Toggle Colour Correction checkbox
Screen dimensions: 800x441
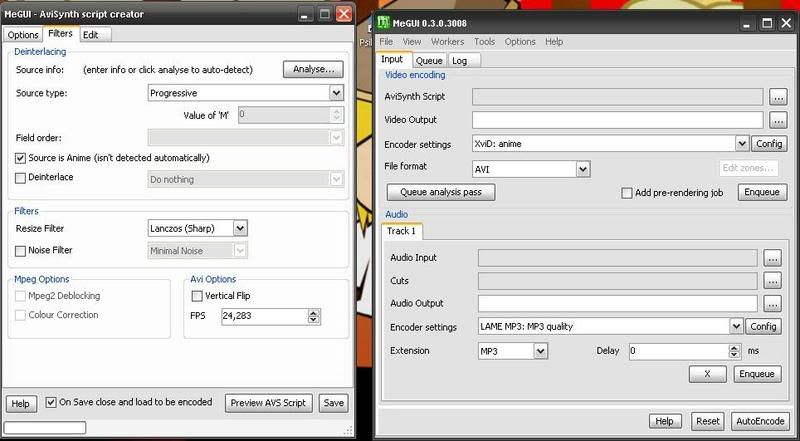click(x=20, y=315)
